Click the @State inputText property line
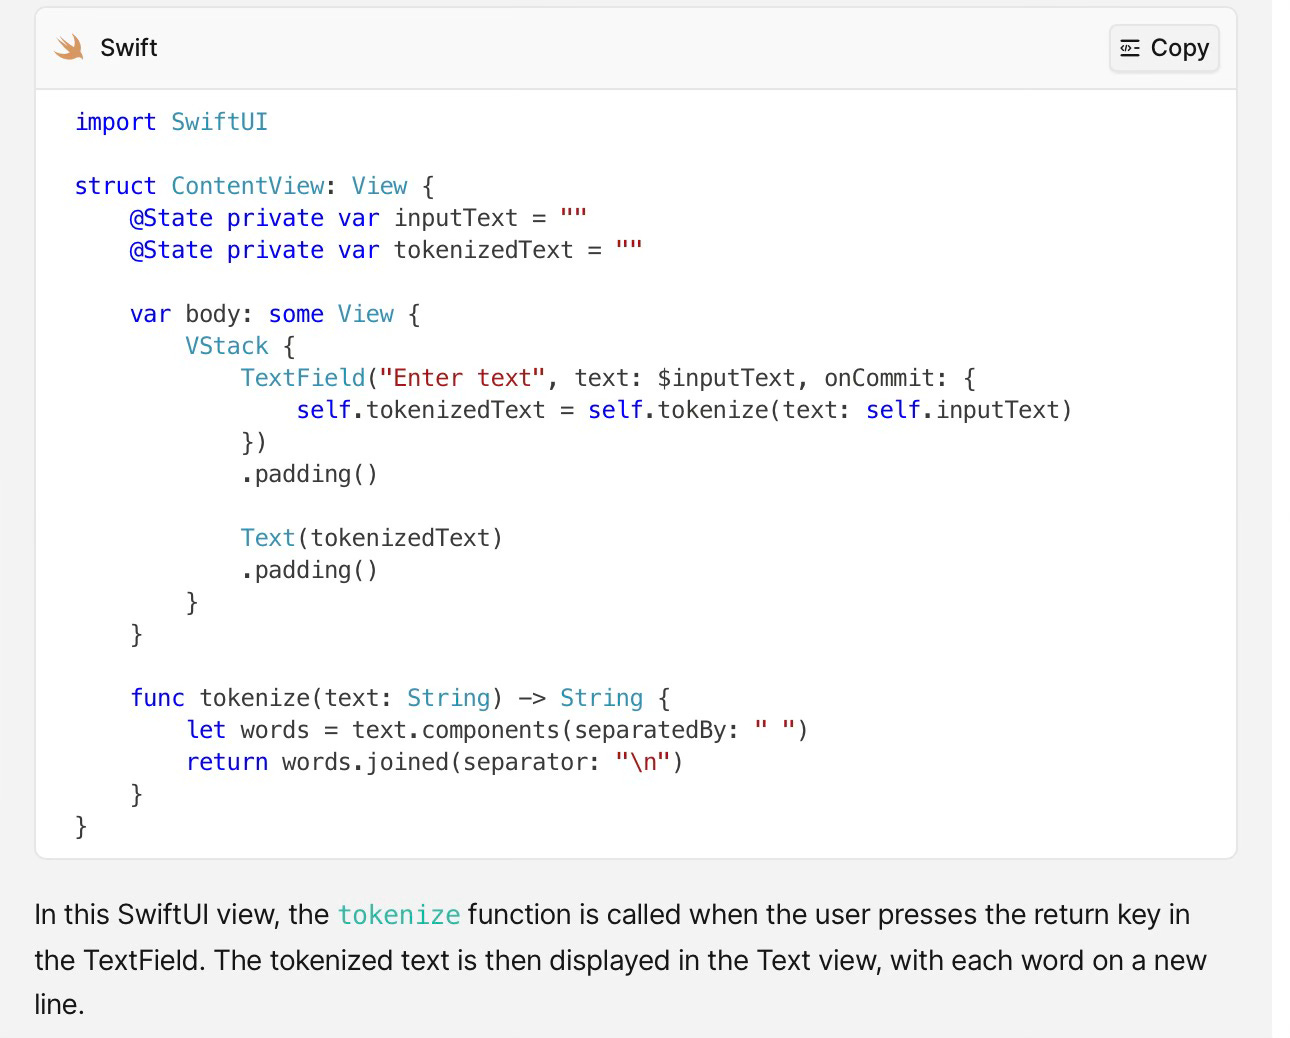The image size is (1290, 1038). tap(355, 217)
